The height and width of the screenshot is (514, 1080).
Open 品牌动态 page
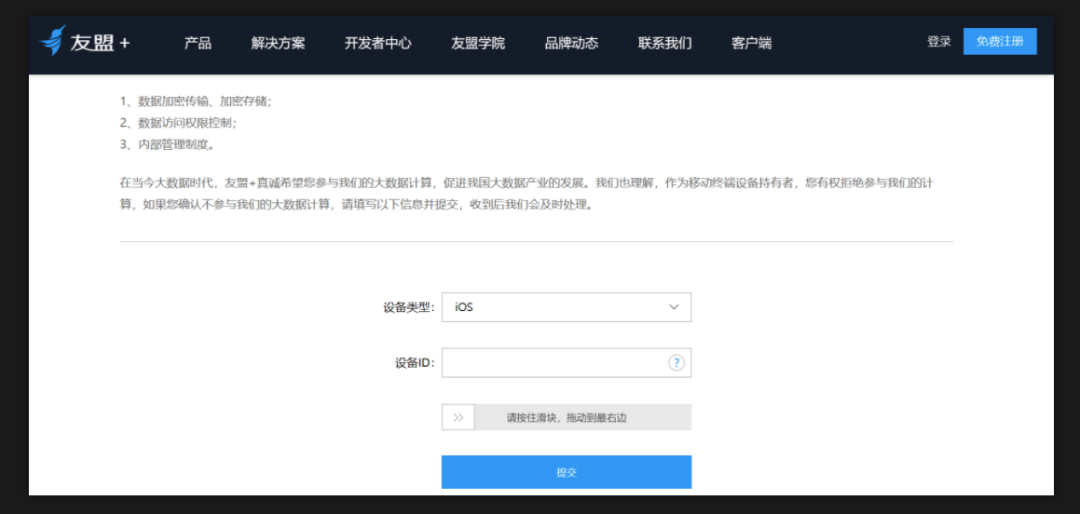pyautogui.click(x=571, y=43)
